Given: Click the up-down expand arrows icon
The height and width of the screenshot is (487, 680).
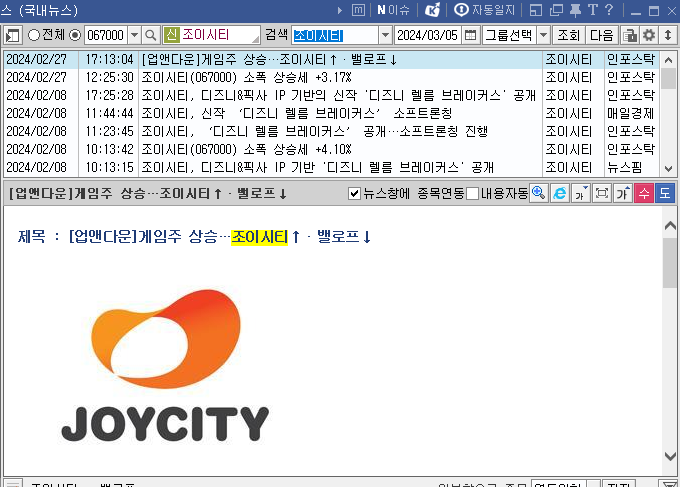Looking at the screenshot, I should coord(668,35).
